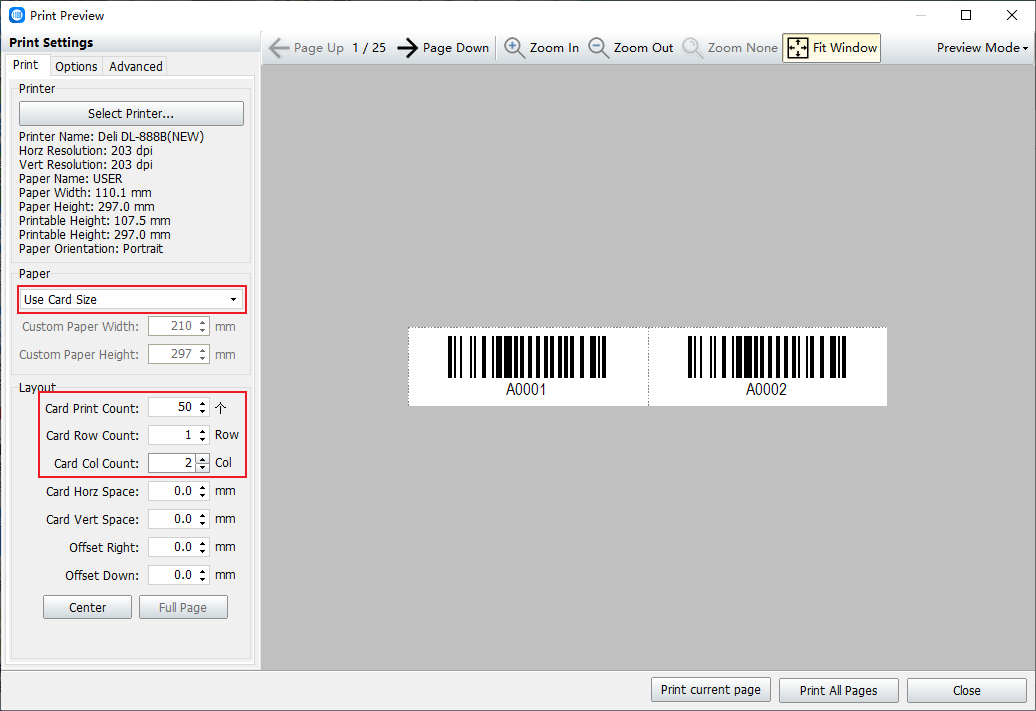Viewport: 1036px width, 711px height.
Task: Increase Card Row Count with up arrow
Action: (203, 431)
